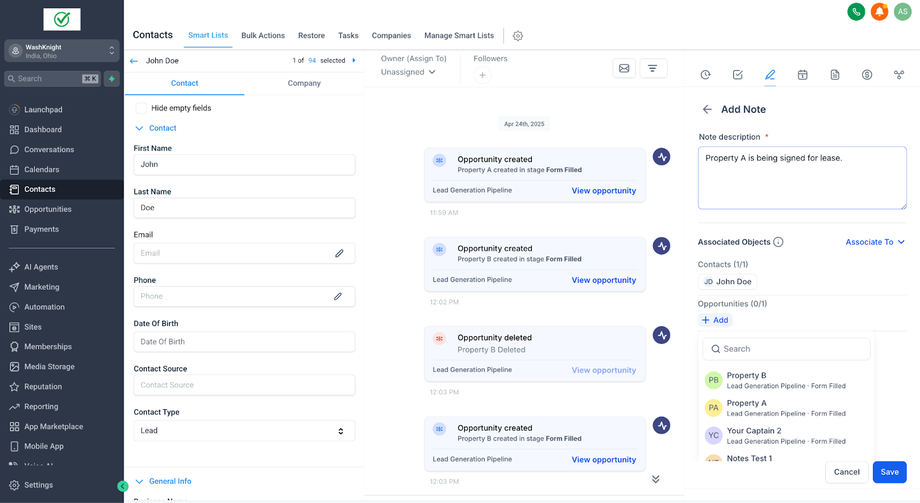This screenshot has height=503, width=920.
Task: Open the tasks checkmark icon panel
Action: [x=737, y=75]
